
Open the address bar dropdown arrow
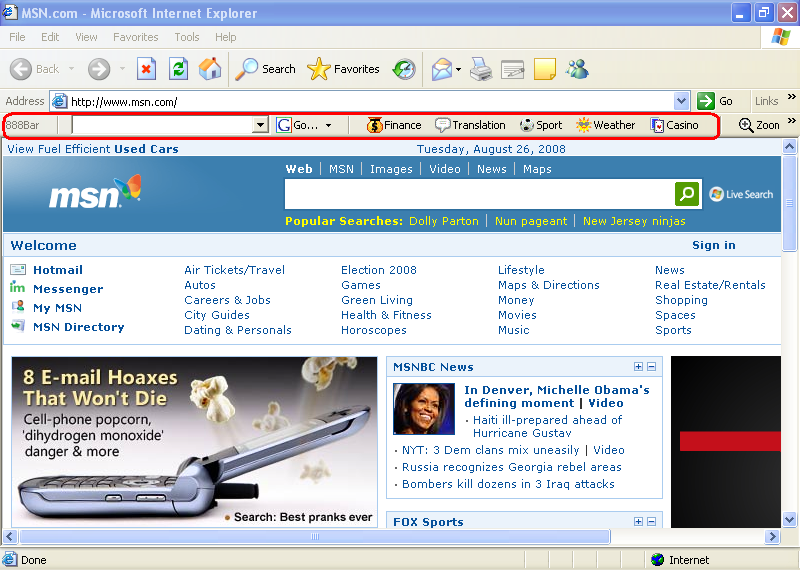click(682, 101)
